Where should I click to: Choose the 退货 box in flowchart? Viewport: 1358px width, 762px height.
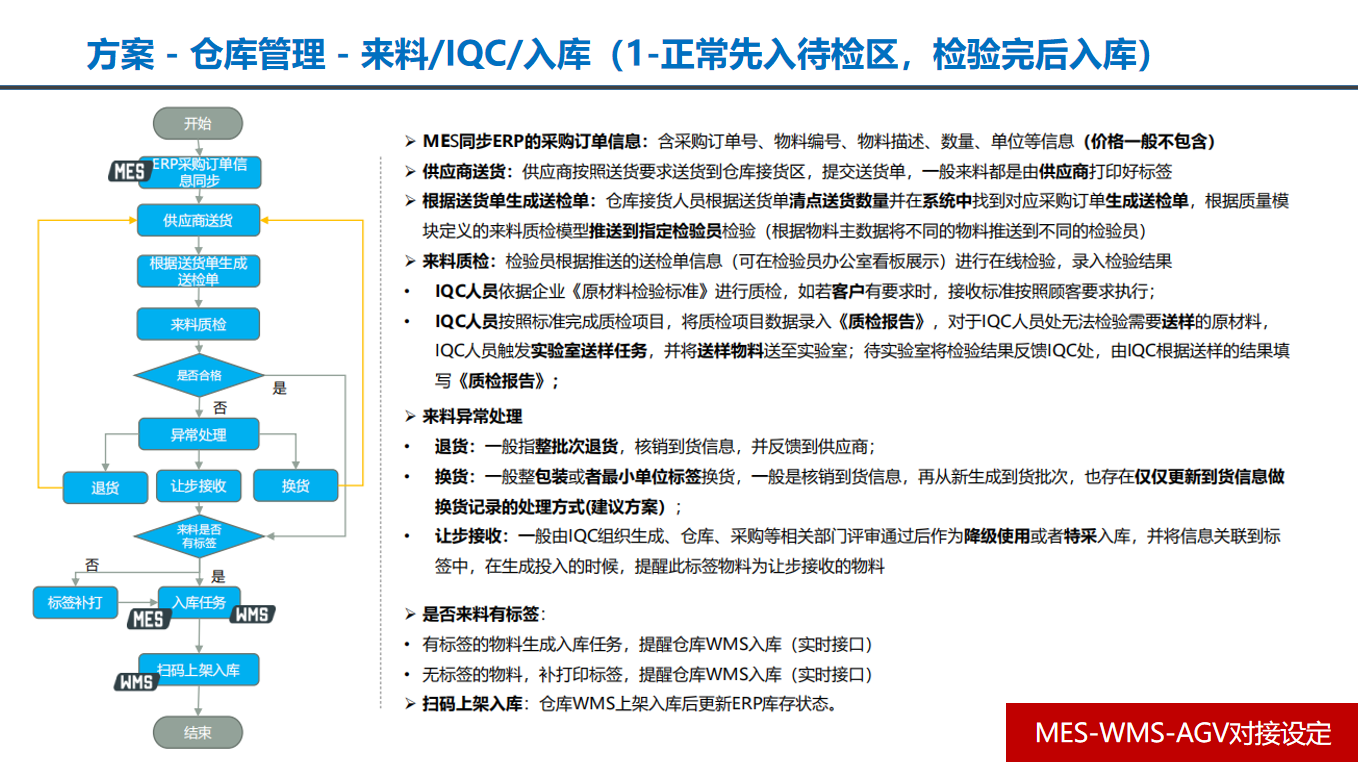105,487
